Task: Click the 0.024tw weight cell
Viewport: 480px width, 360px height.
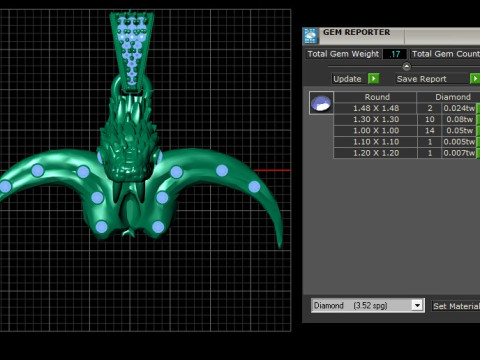Action: tap(459, 108)
